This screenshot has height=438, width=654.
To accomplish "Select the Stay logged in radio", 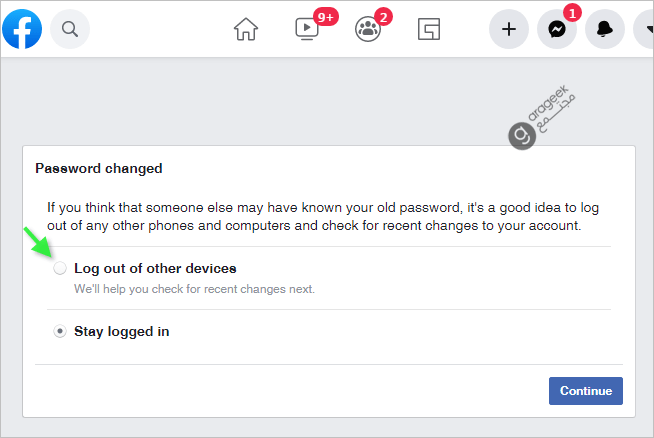I will pos(60,331).
